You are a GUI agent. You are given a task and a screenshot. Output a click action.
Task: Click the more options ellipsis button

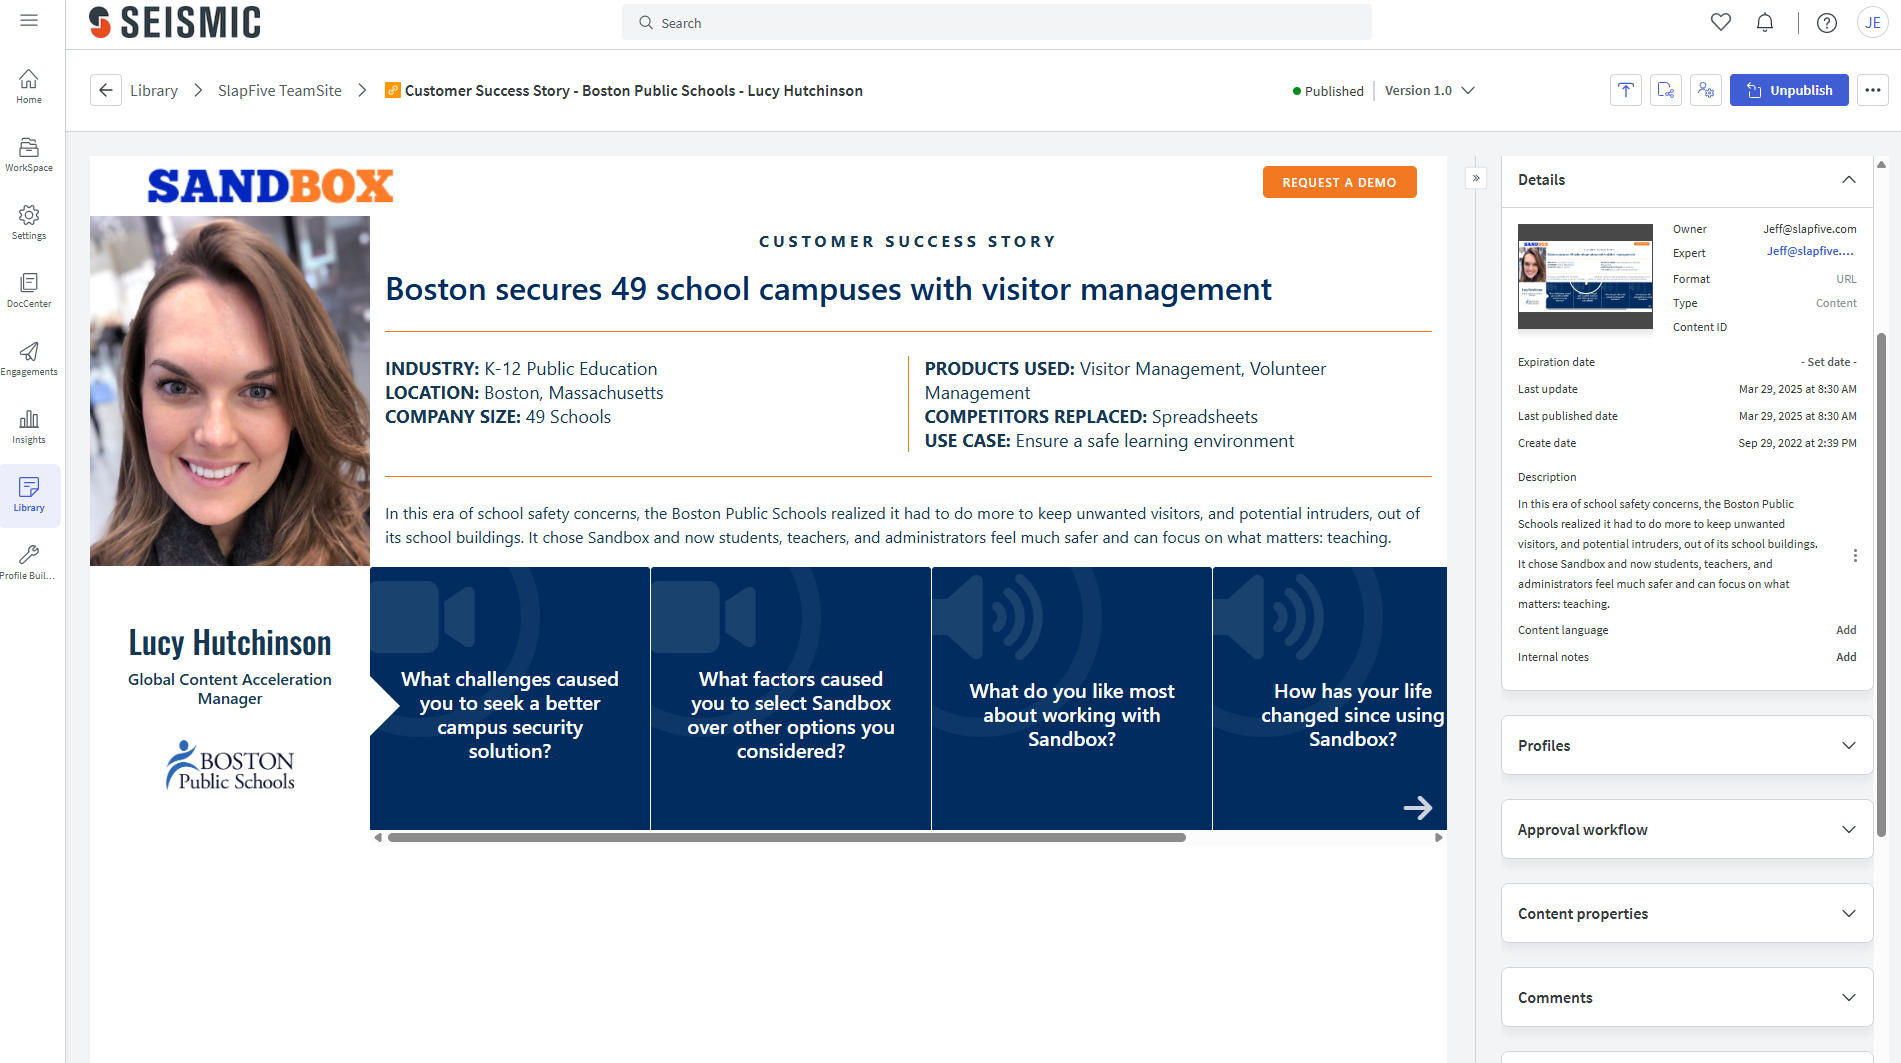point(1873,90)
